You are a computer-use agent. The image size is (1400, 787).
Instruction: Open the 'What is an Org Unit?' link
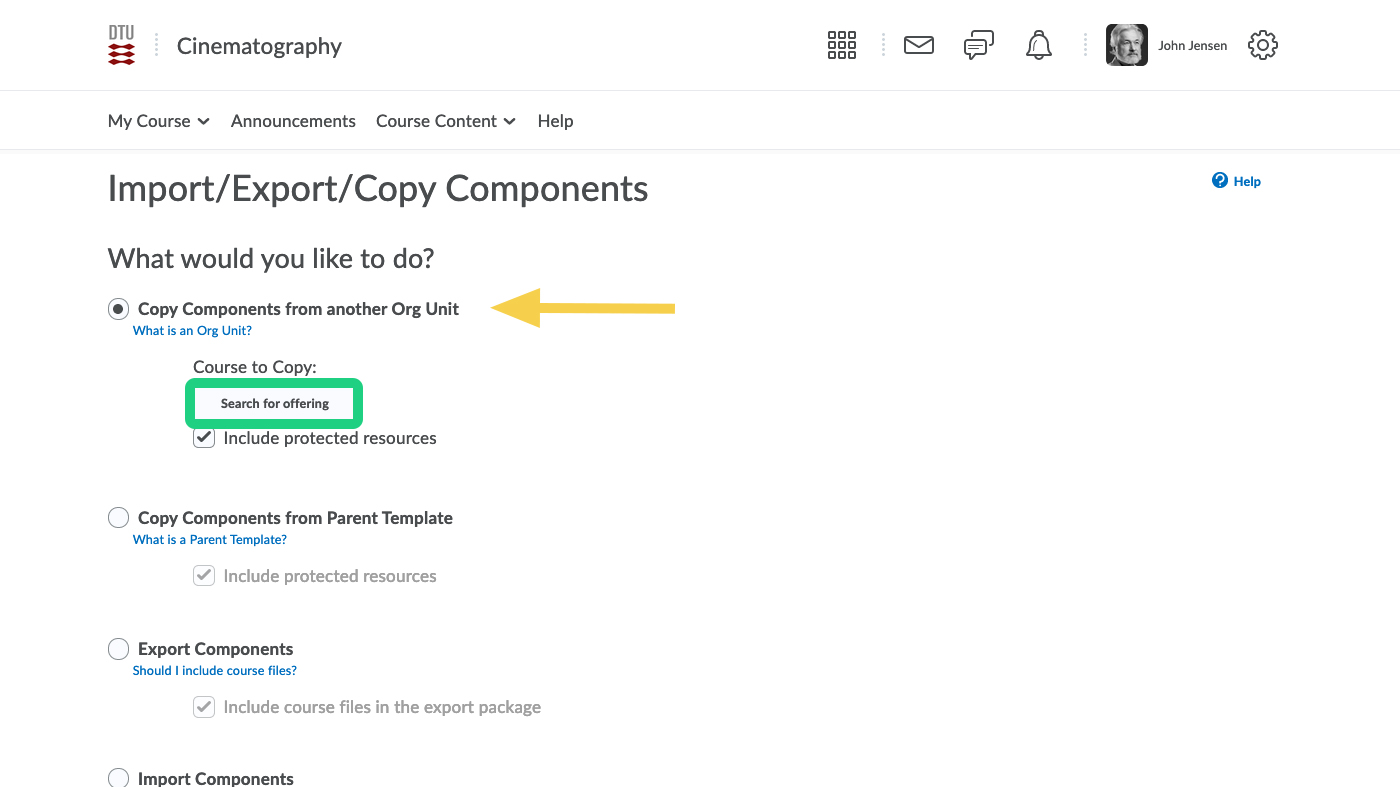(x=192, y=331)
